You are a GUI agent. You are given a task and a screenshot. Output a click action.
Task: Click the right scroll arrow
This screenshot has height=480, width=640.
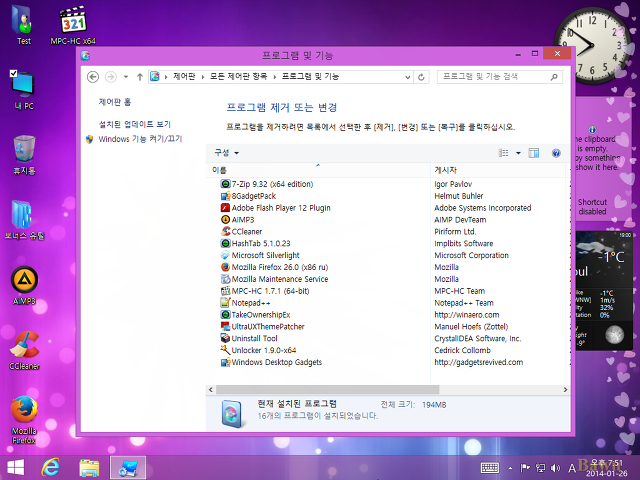(x=565, y=390)
